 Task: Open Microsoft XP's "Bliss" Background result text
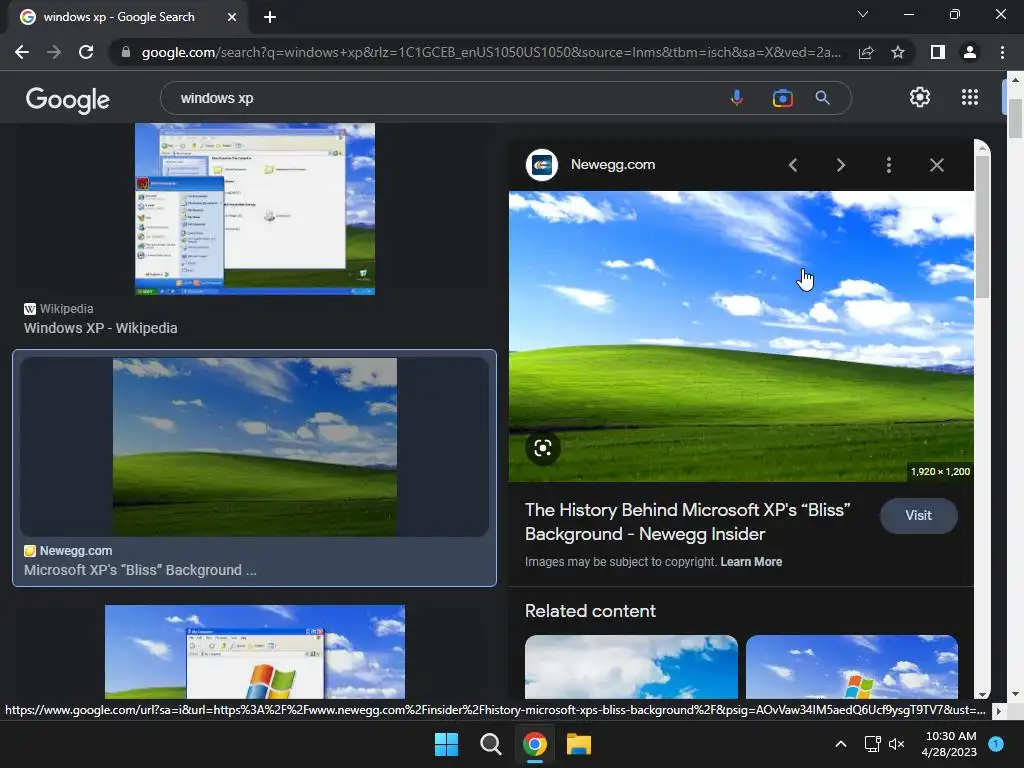click(140, 570)
